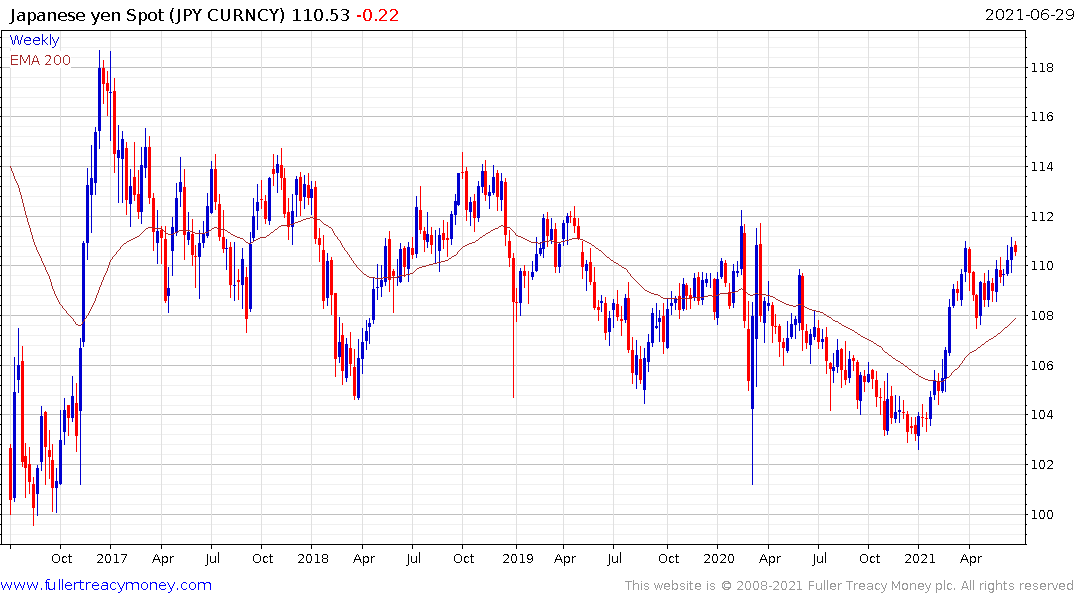Screen dimensions: 1075x600
Task: Click the 118 price axis label
Action: pos(1042,67)
